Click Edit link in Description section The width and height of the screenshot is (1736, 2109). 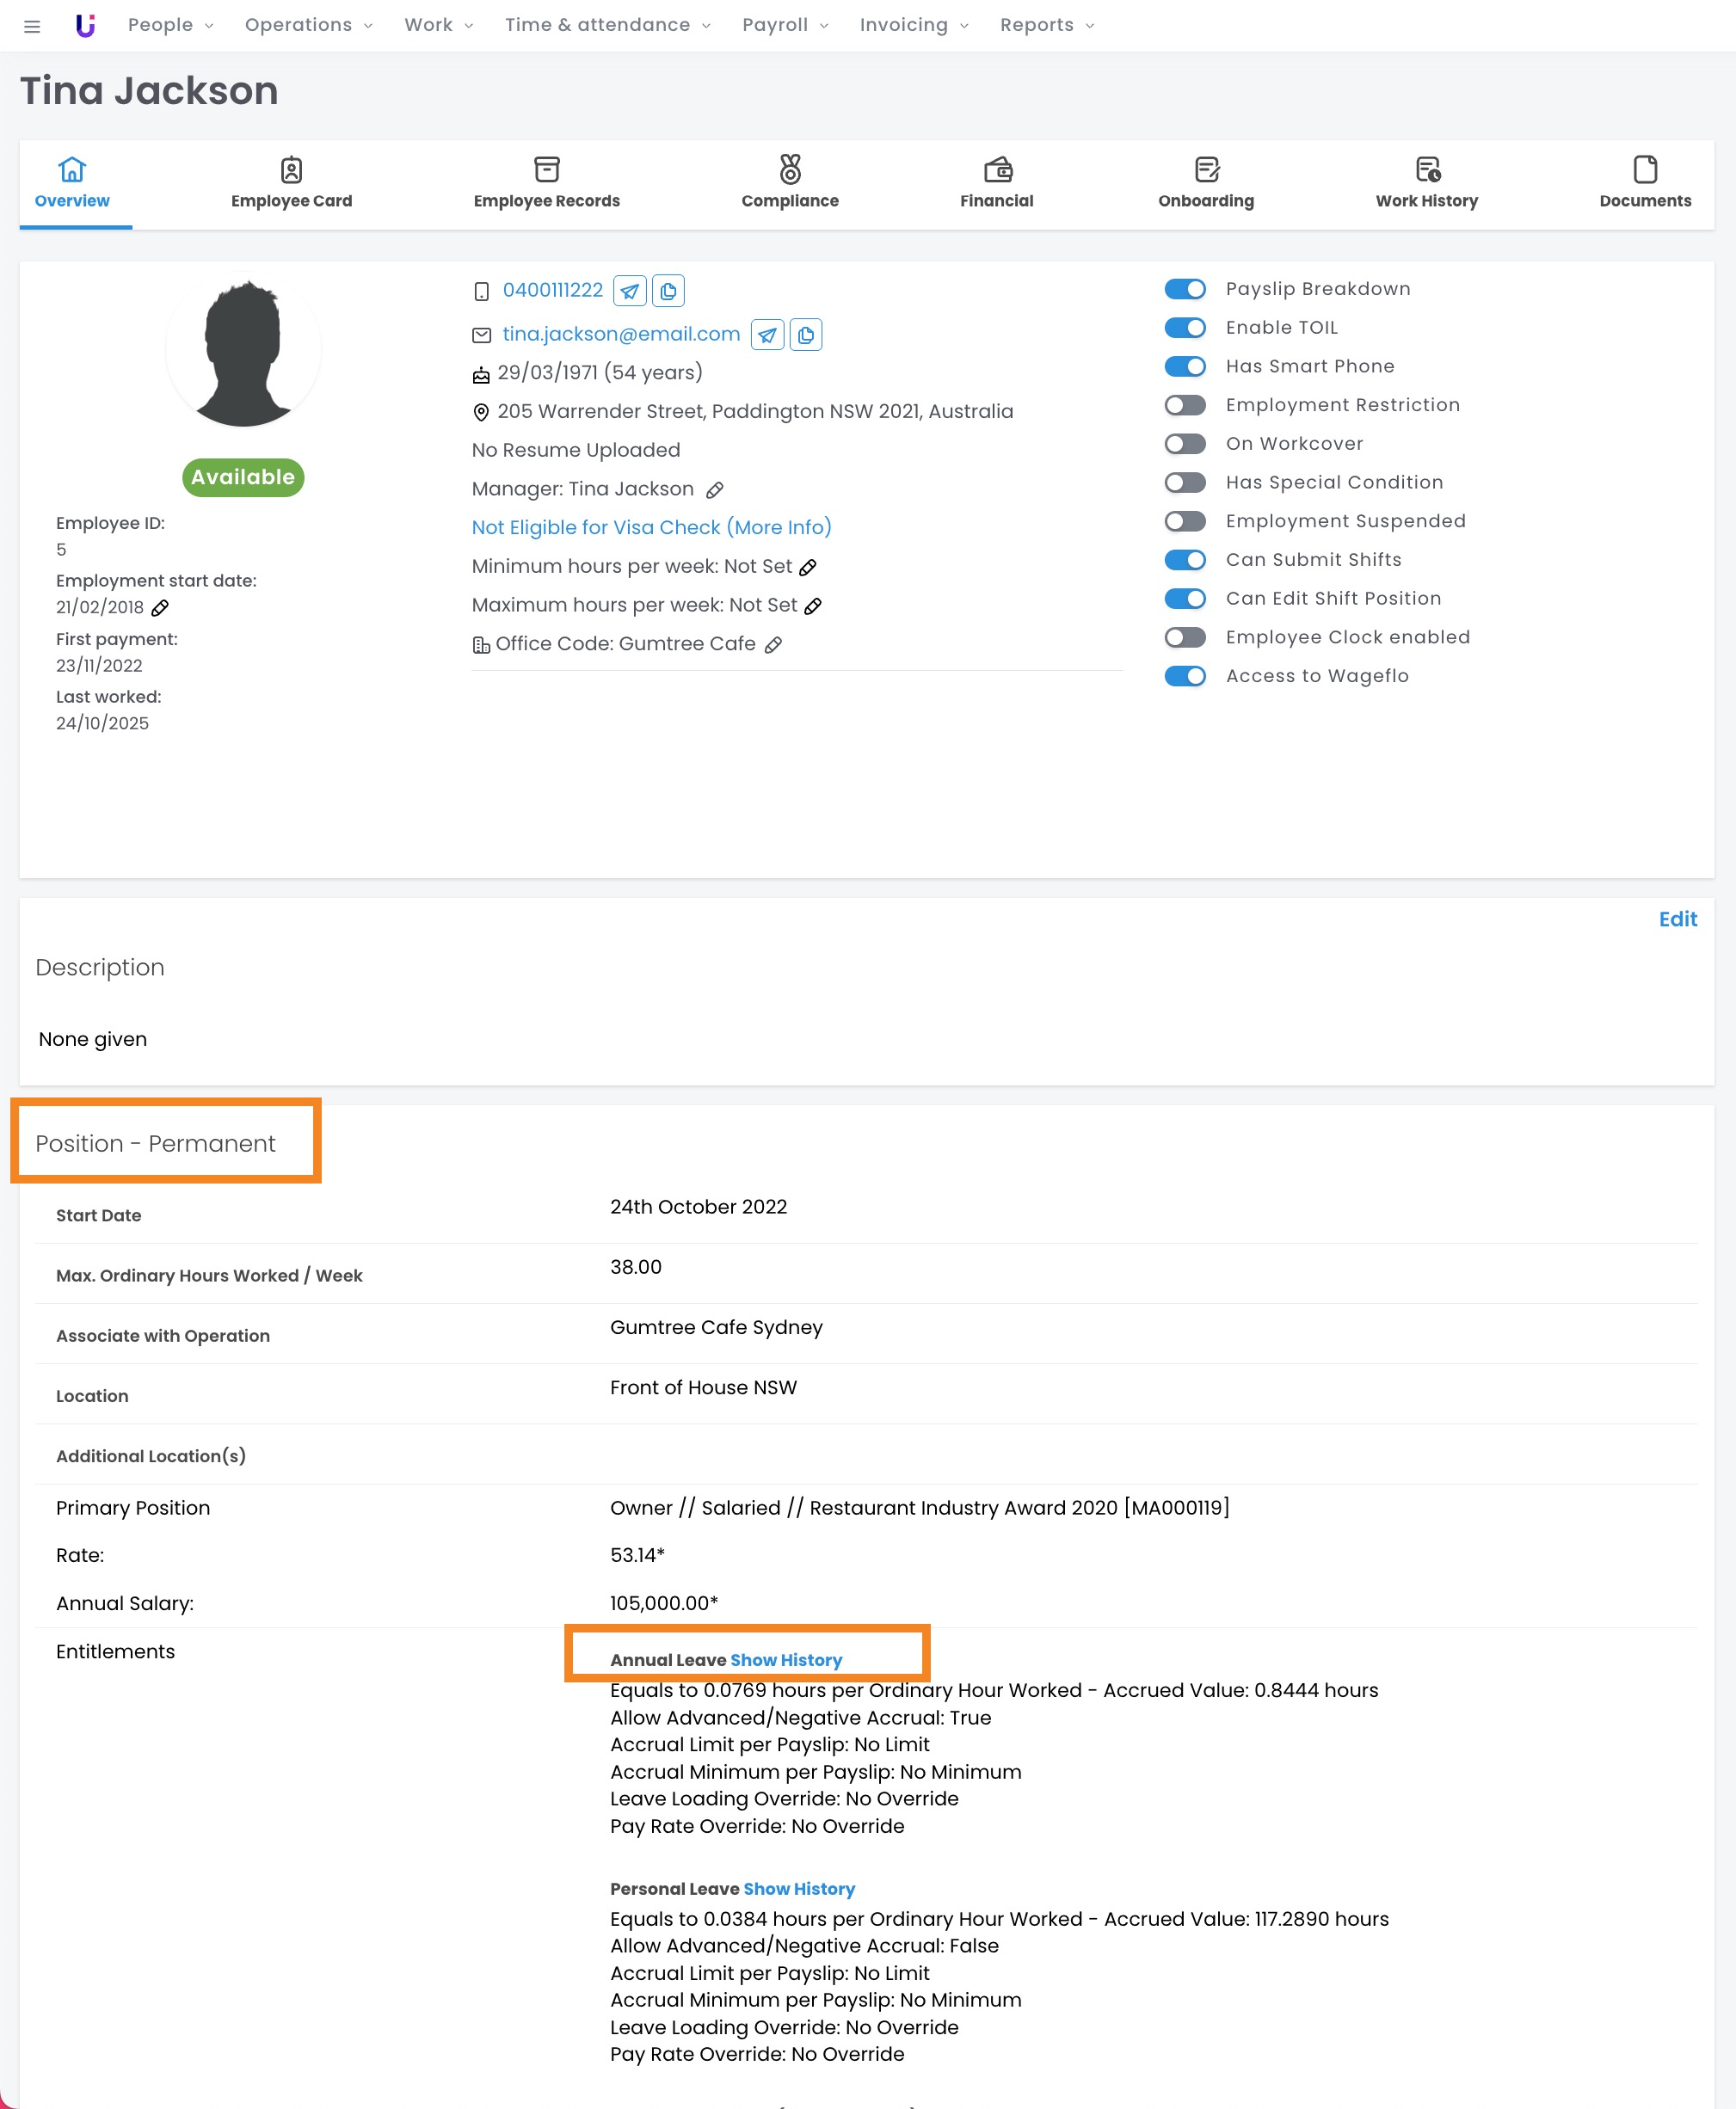pyautogui.click(x=1677, y=919)
